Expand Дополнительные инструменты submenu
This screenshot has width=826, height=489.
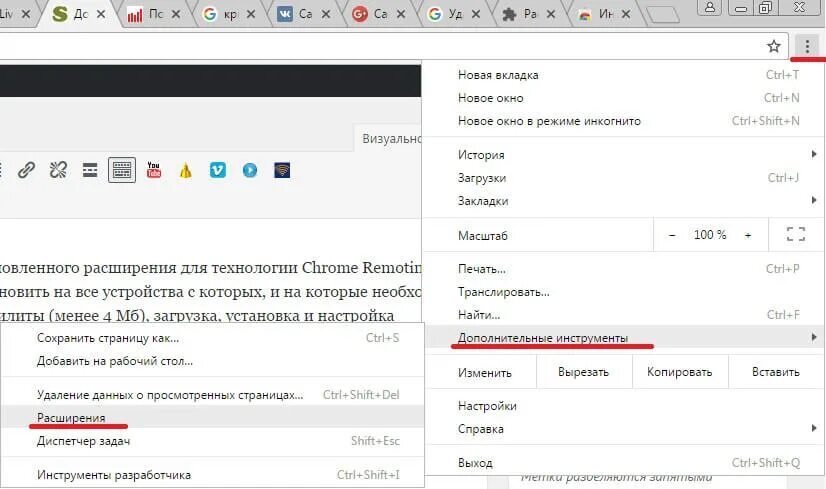[x=624, y=337]
